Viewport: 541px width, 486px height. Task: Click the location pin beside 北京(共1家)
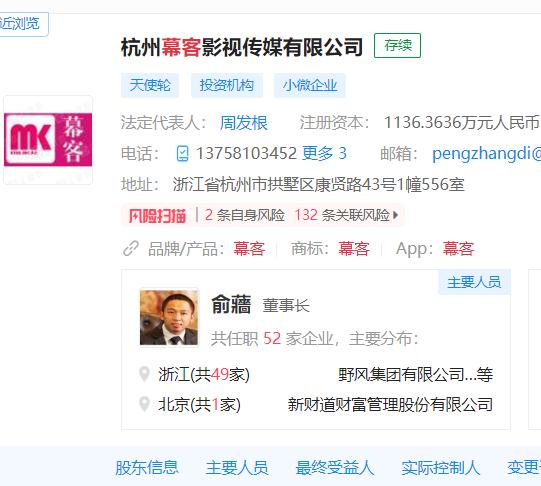point(144,404)
